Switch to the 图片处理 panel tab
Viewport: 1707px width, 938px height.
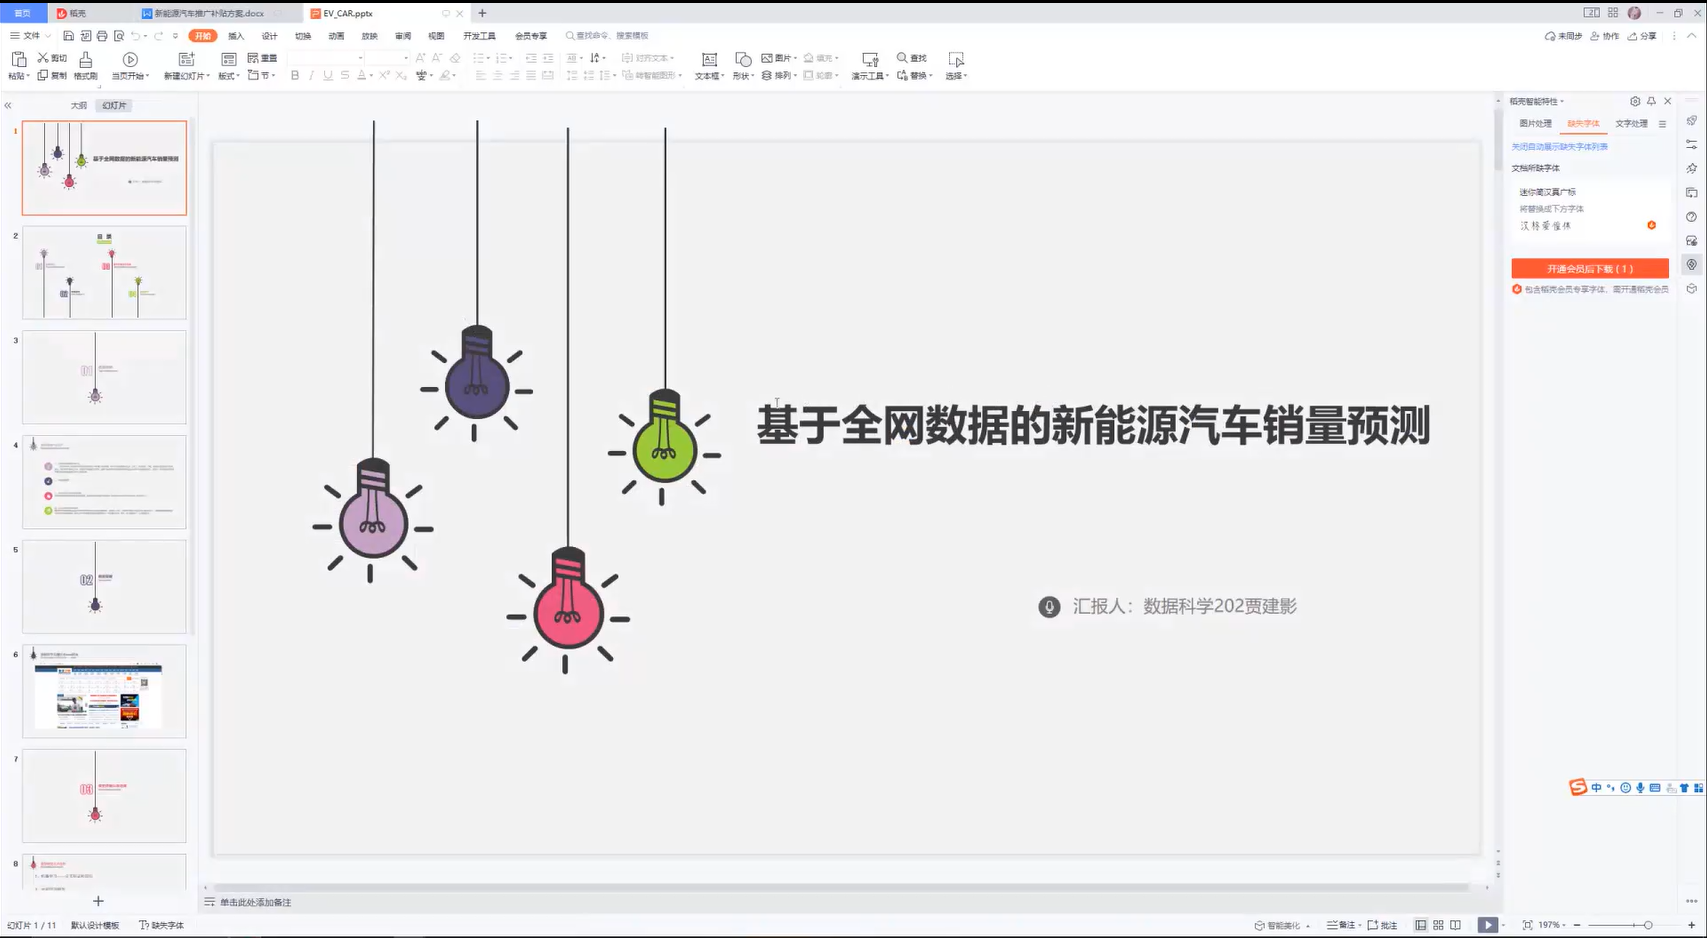(x=1535, y=124)
